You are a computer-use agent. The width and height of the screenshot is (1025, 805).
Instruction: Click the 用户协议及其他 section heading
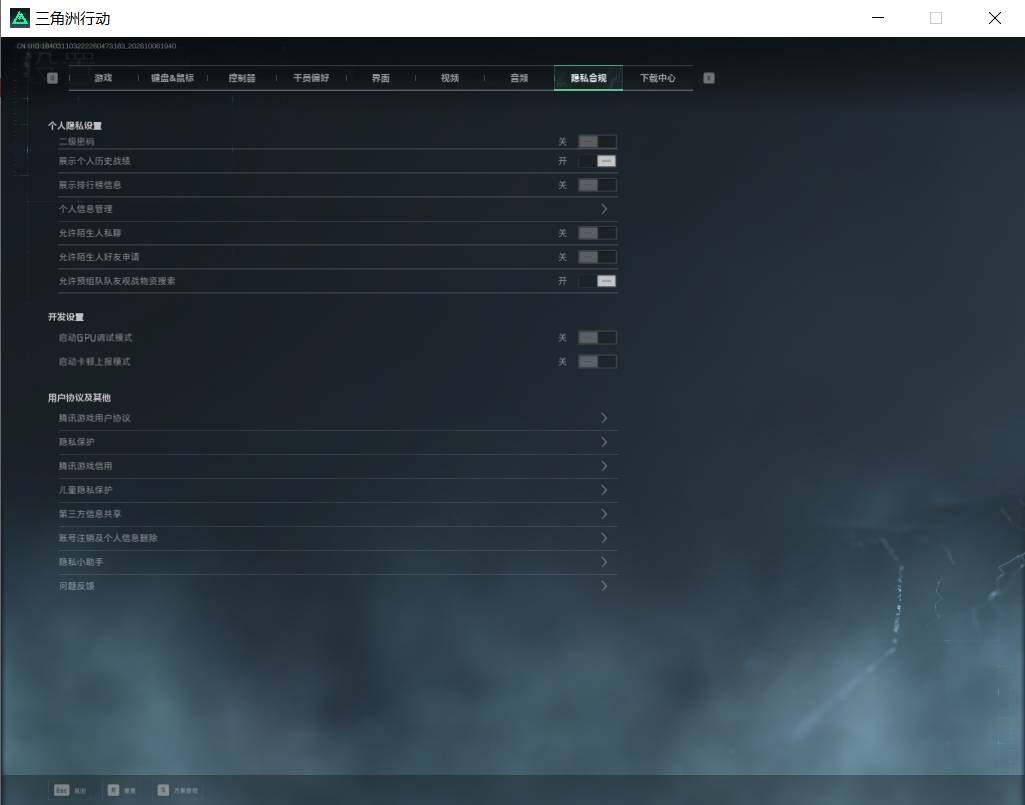tap(79, 398)
